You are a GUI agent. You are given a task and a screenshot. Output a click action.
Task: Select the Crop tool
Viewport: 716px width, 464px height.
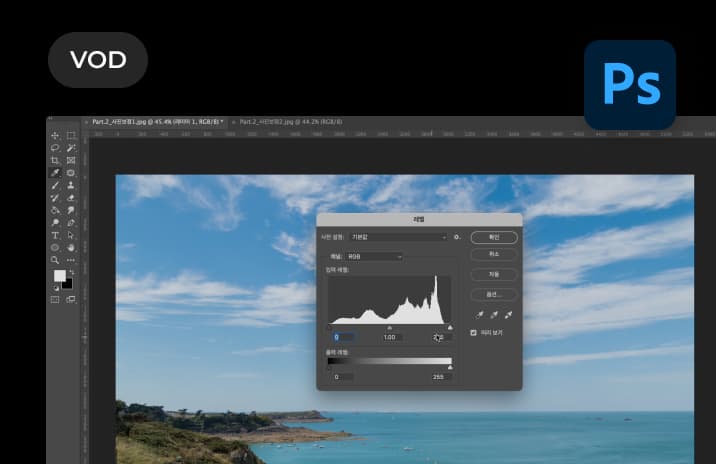(55, 160)
